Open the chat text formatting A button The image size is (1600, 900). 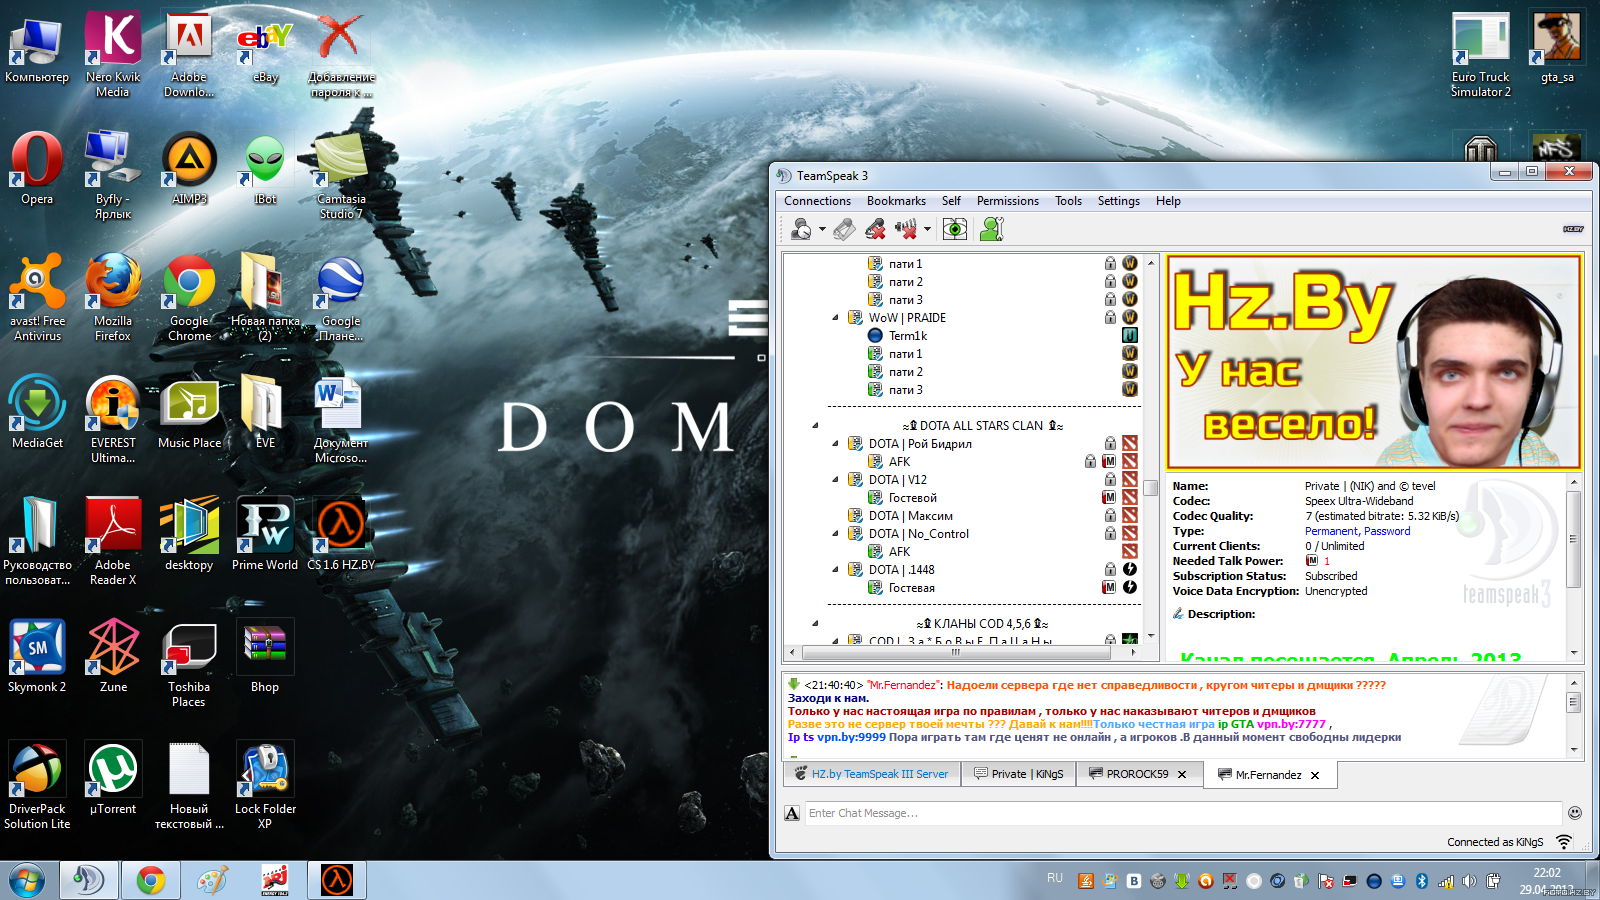[792, 813]
